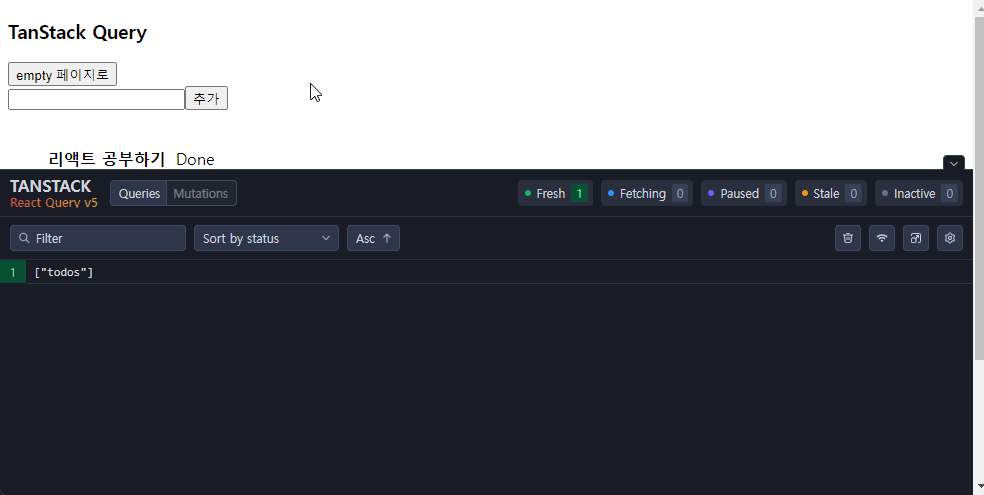Filter queries by Stale status
This screenshot has width=984, height=495.
coord(831,193)
